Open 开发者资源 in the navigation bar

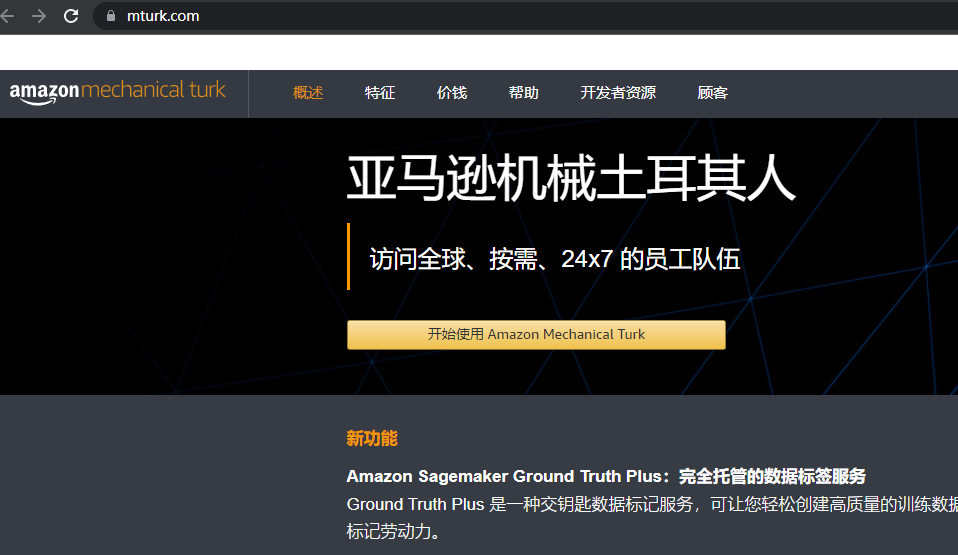point(618,93)
